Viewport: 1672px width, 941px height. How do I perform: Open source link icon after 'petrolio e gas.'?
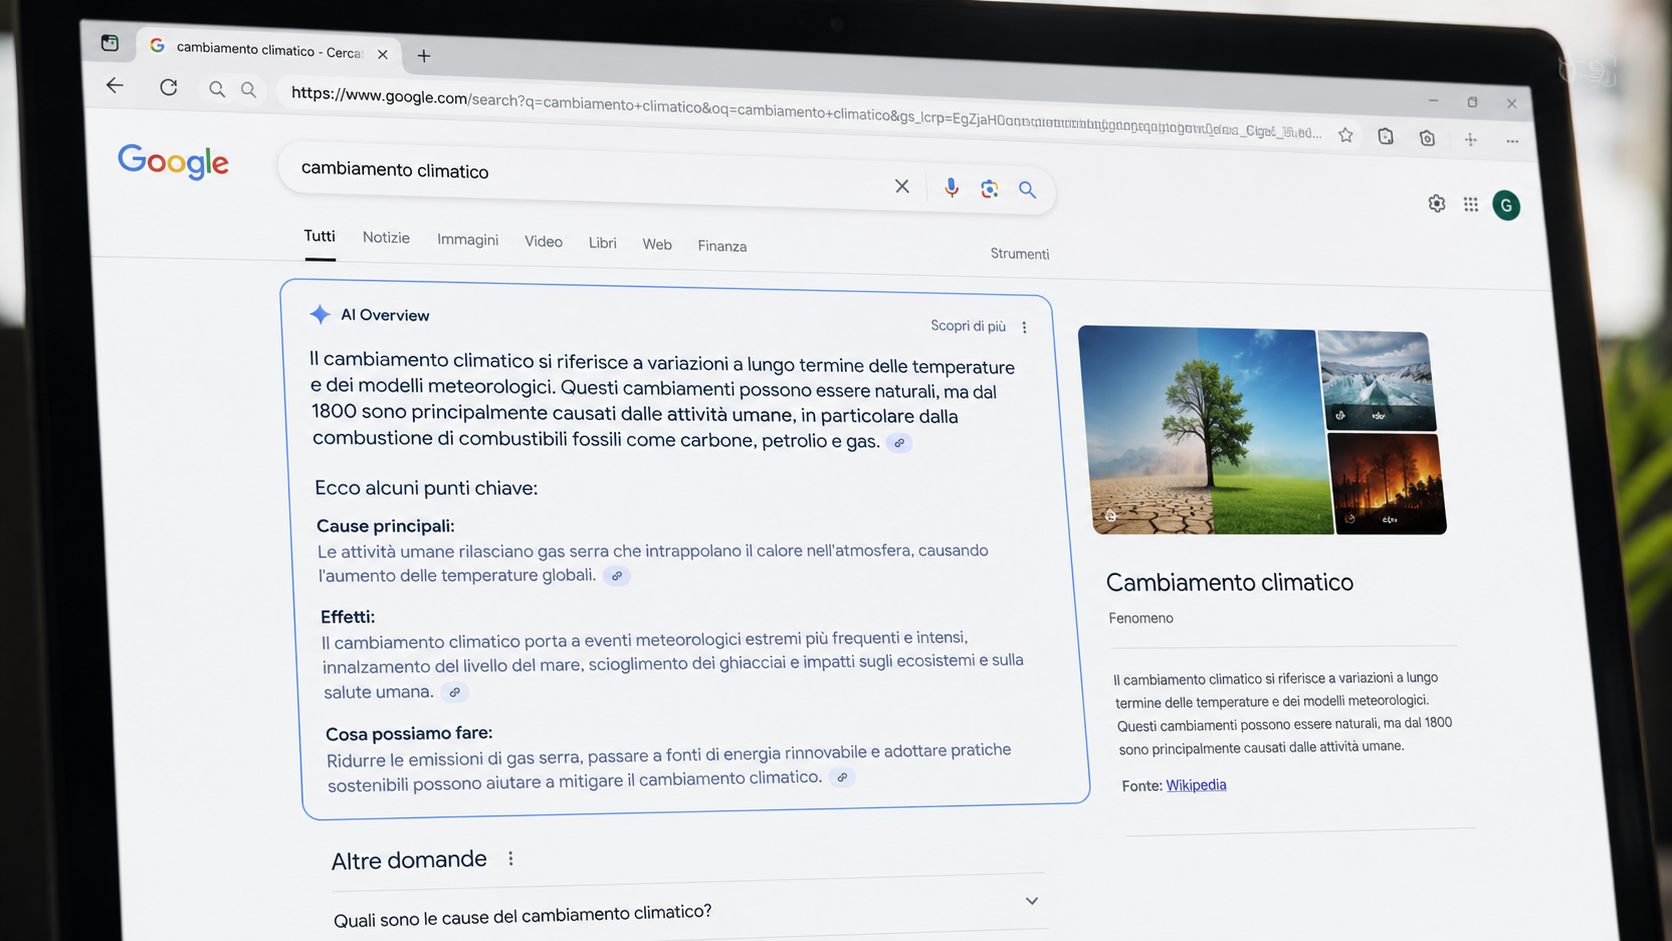click(x=899, y=443)
